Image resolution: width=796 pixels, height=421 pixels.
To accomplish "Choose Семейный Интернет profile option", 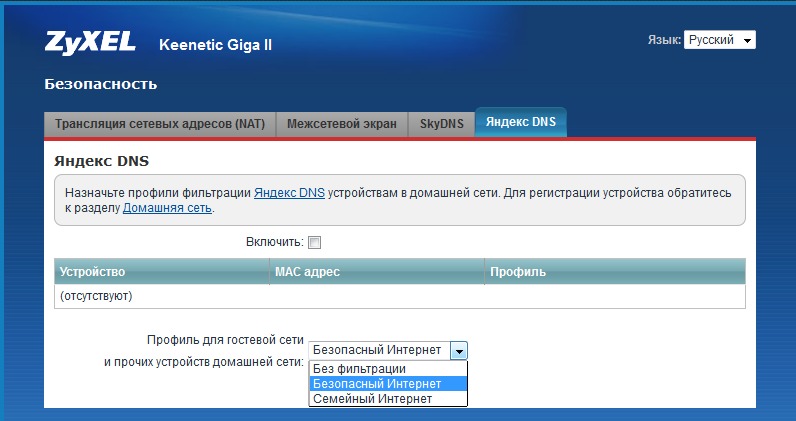I will [388, 399].
